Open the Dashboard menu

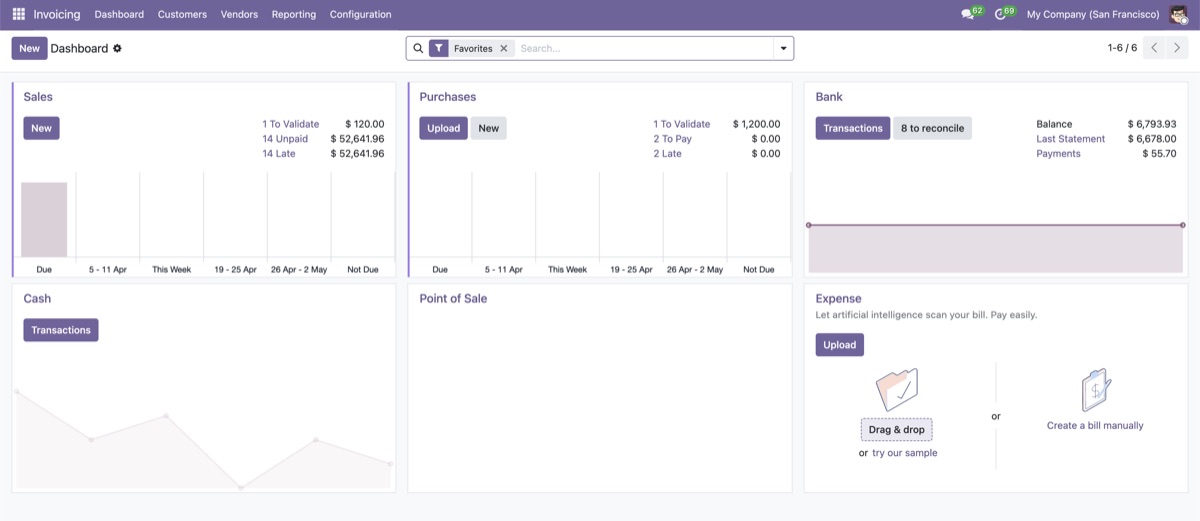tap(119, 15)
